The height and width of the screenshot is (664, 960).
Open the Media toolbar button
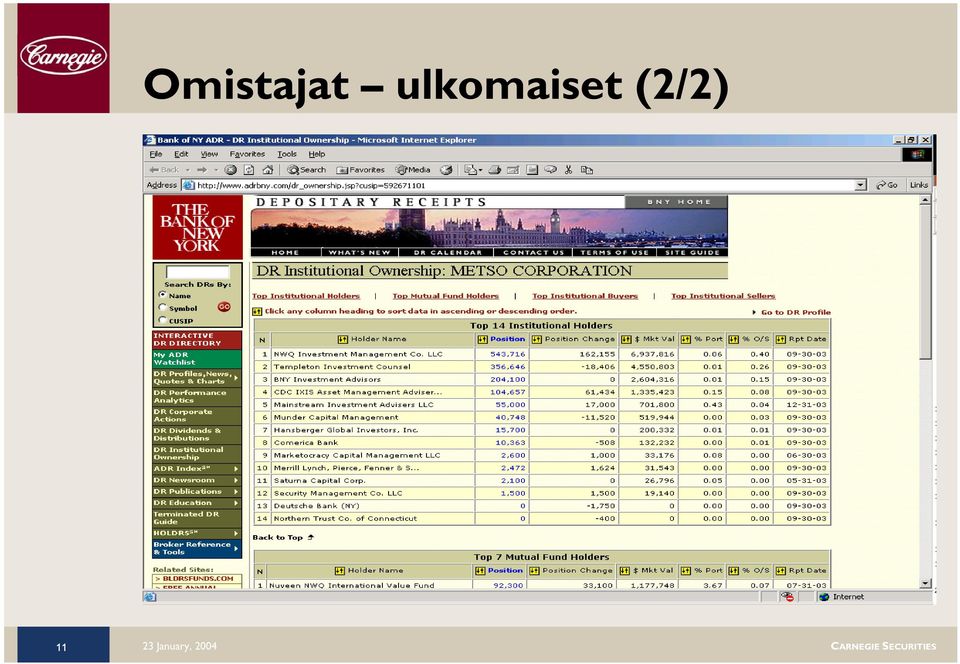tap(413, 170)
